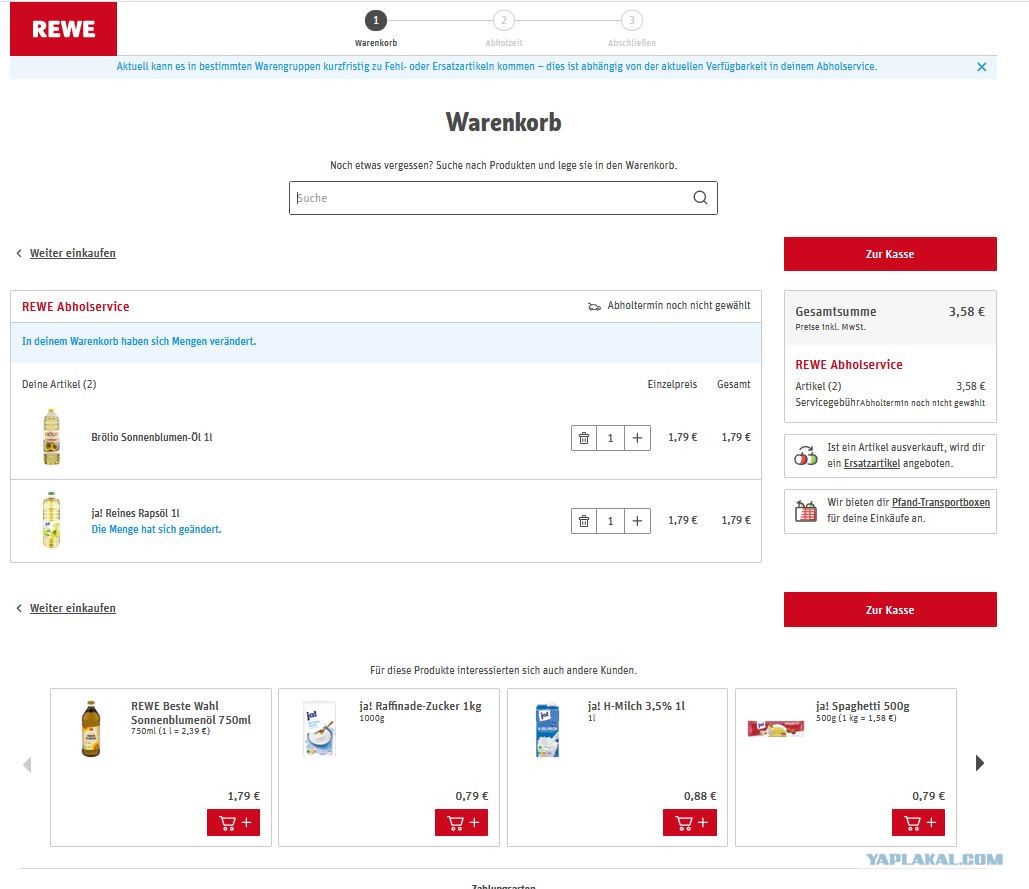Image resolution: width=1029 pixels, height=889 pixels.
Task: Remove ja! Reines Rapsöl via trash icon
Action: tap(583, 521)
